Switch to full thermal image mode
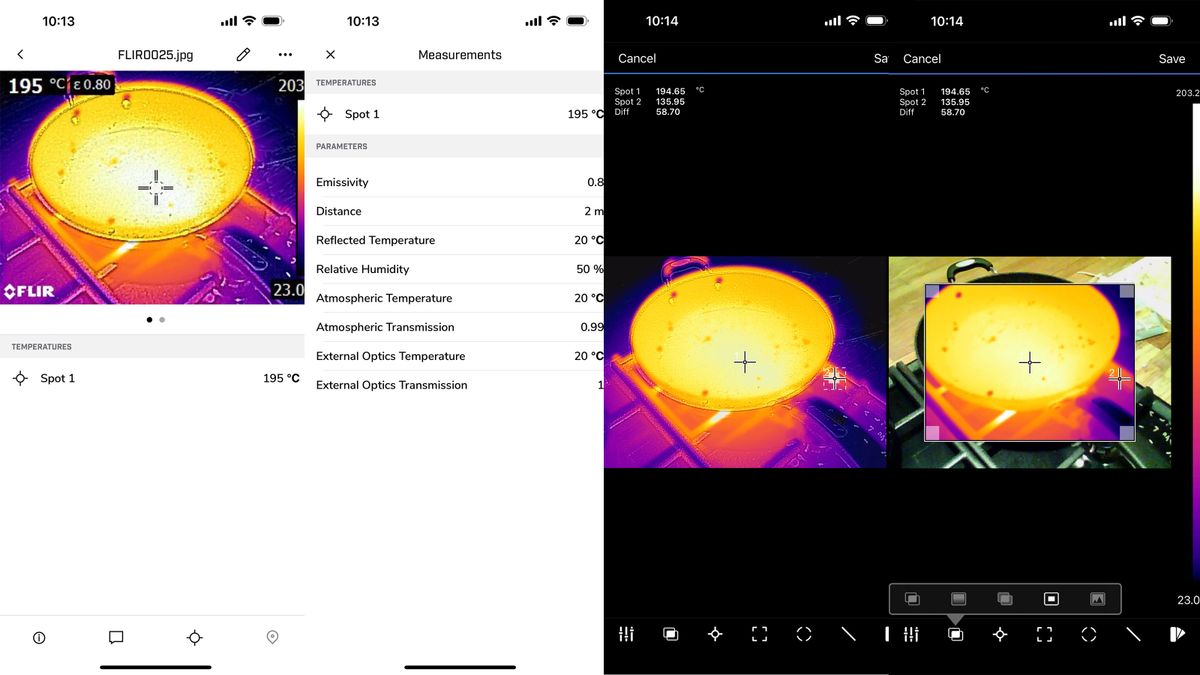This screenshot has height=675, width=1200. [x=957, y=598]
